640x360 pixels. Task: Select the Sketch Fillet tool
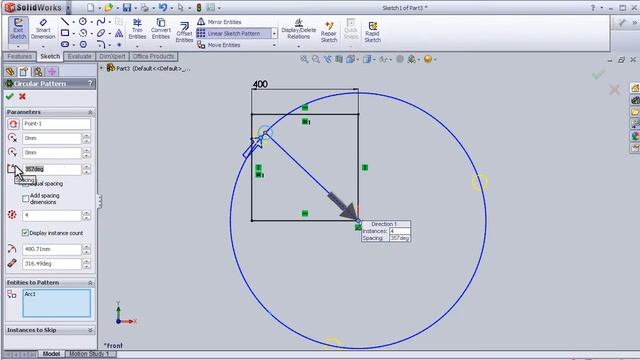pyautogui.click(x=101, y=44)
